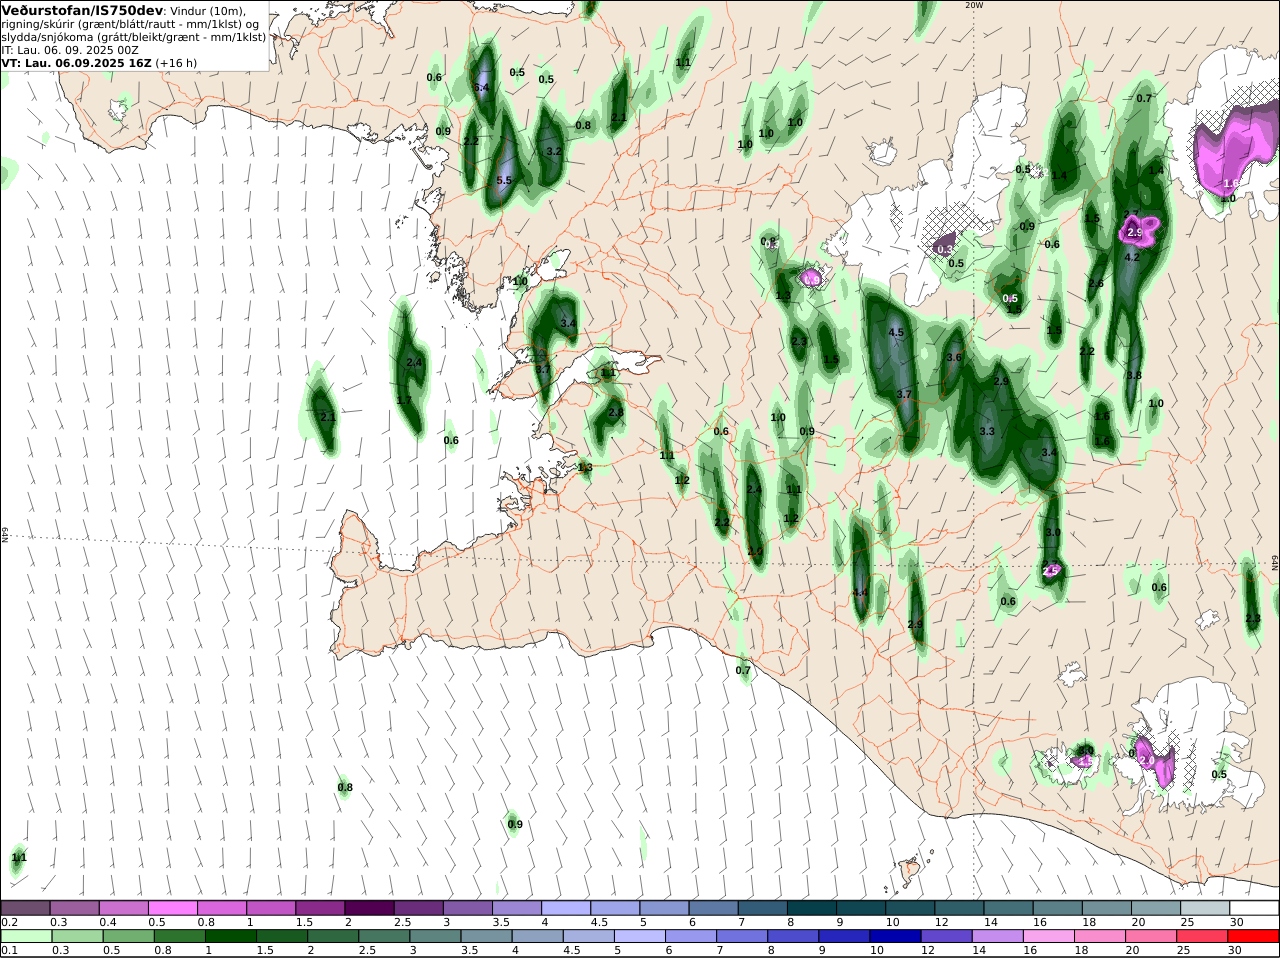Click the 'slydda/snjókoma' legend description line

[x=133, y=36]
